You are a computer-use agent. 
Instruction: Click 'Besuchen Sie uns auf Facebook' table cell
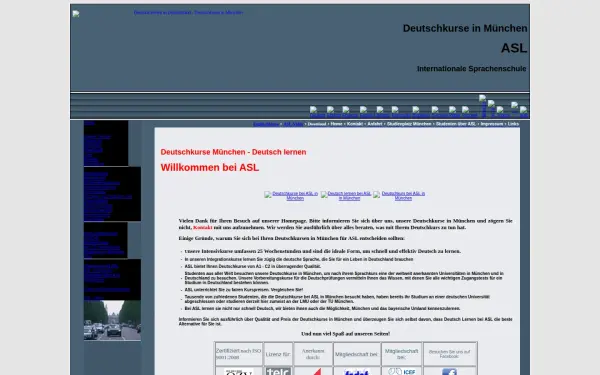click(449, 354)
